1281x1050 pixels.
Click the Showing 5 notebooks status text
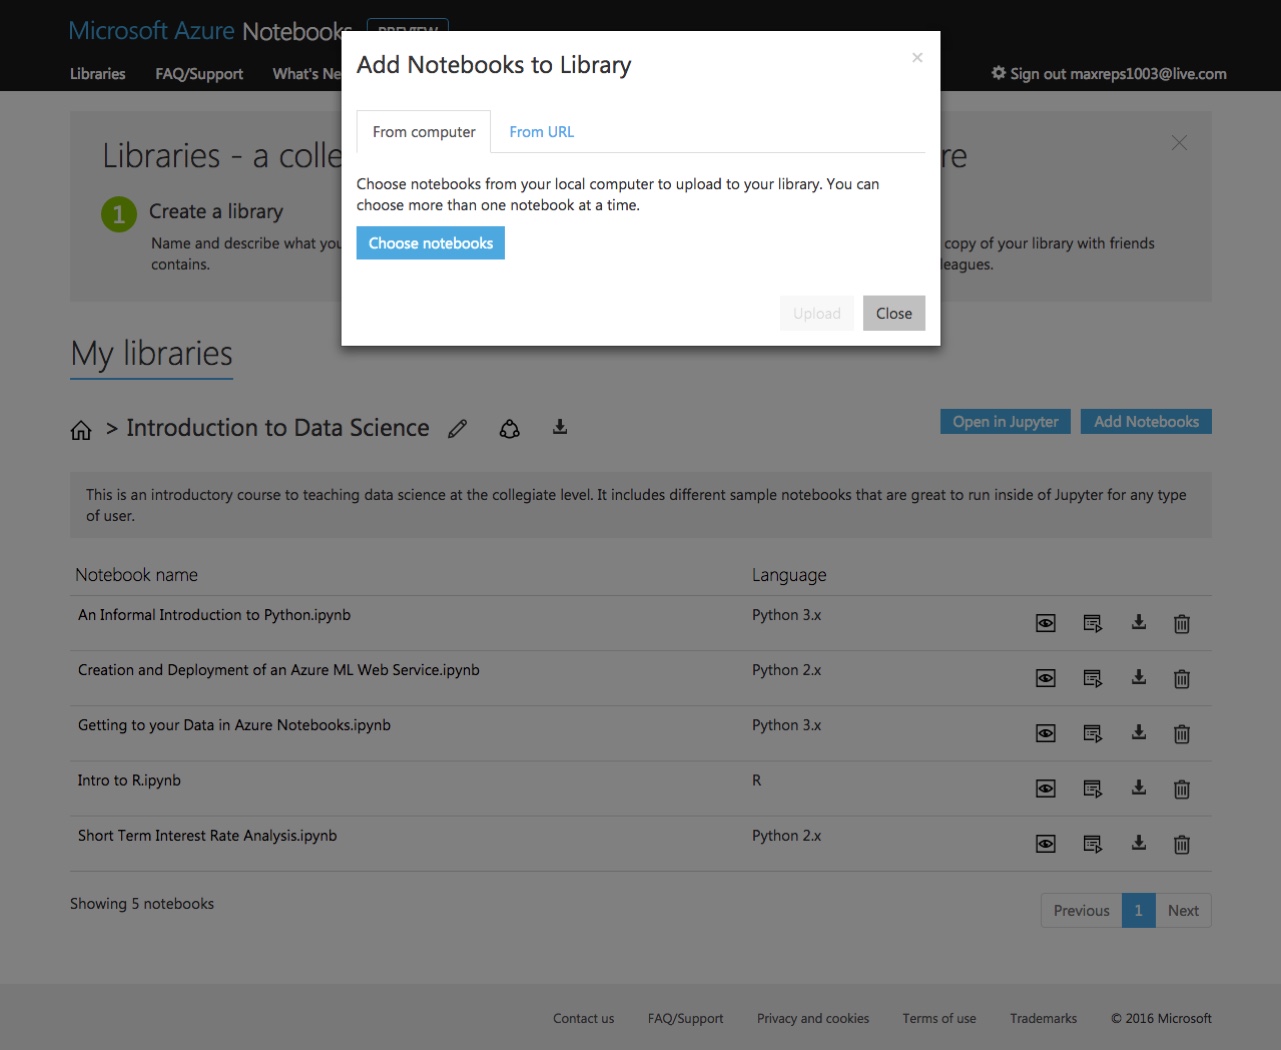point(142,904)
